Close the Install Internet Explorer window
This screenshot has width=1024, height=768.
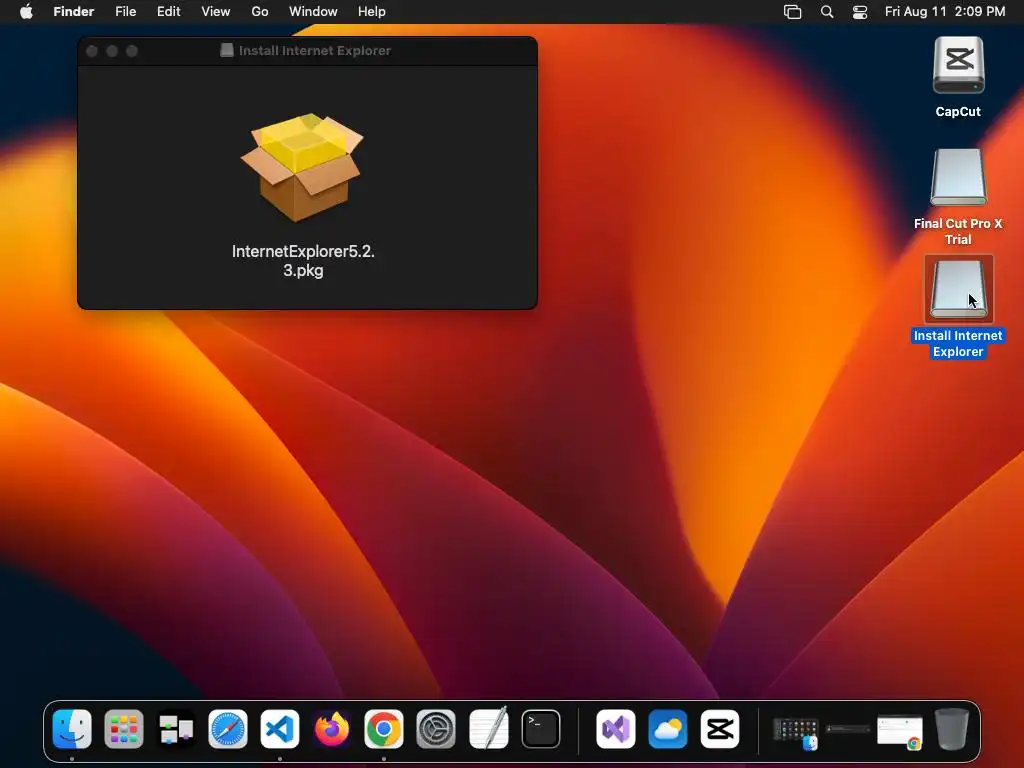(92, 51)
